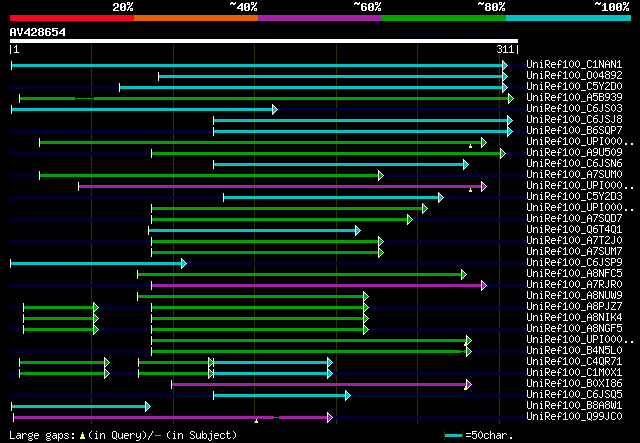Image resolution: width=640 pixels, height=443 pixels.
Task: Click the green alignment bar of A9U509 row
Action: click(329, 154)
